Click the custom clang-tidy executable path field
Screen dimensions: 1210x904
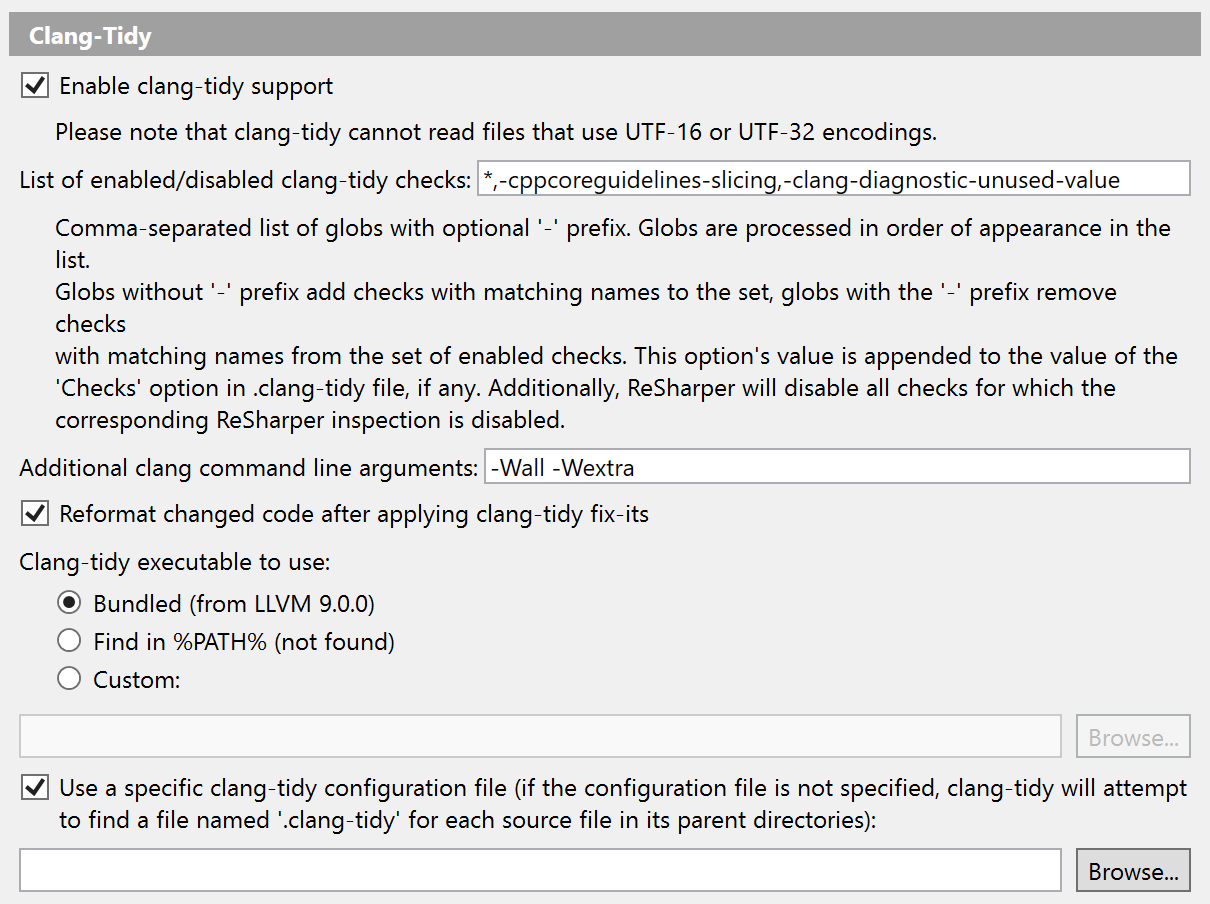point(540,737)
